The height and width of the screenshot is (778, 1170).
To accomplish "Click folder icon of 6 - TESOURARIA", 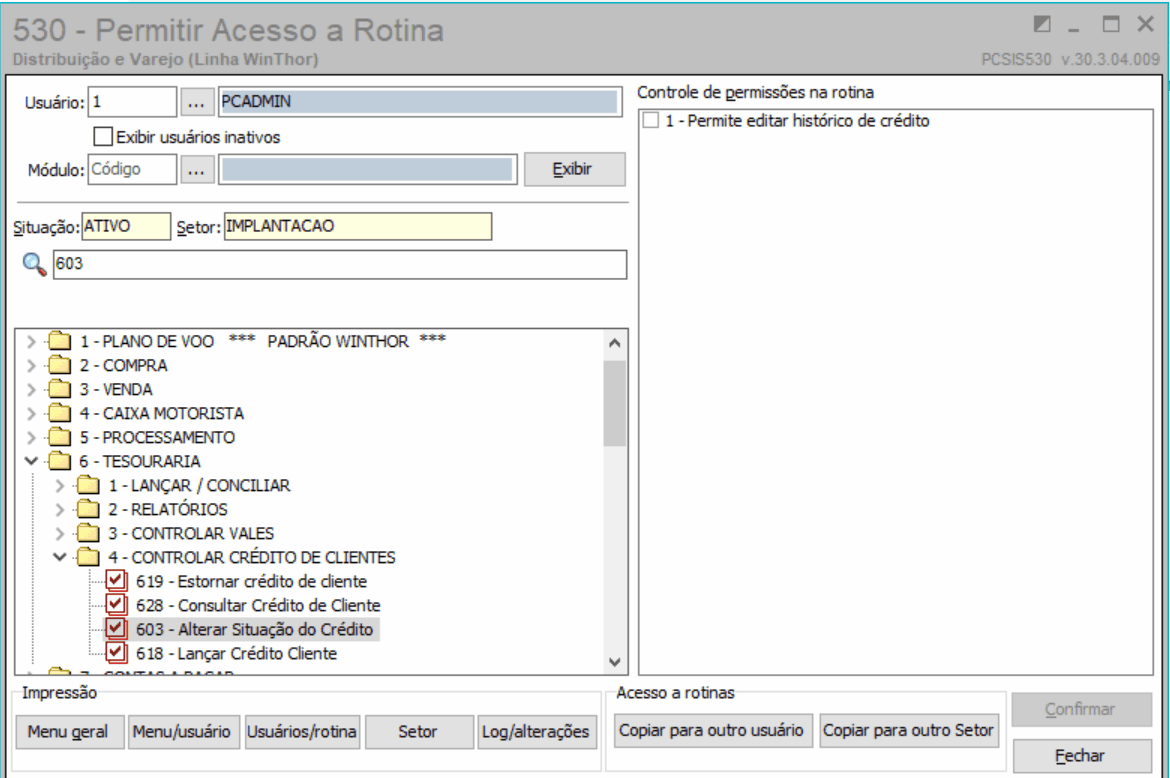I will [x=59, y=461].
